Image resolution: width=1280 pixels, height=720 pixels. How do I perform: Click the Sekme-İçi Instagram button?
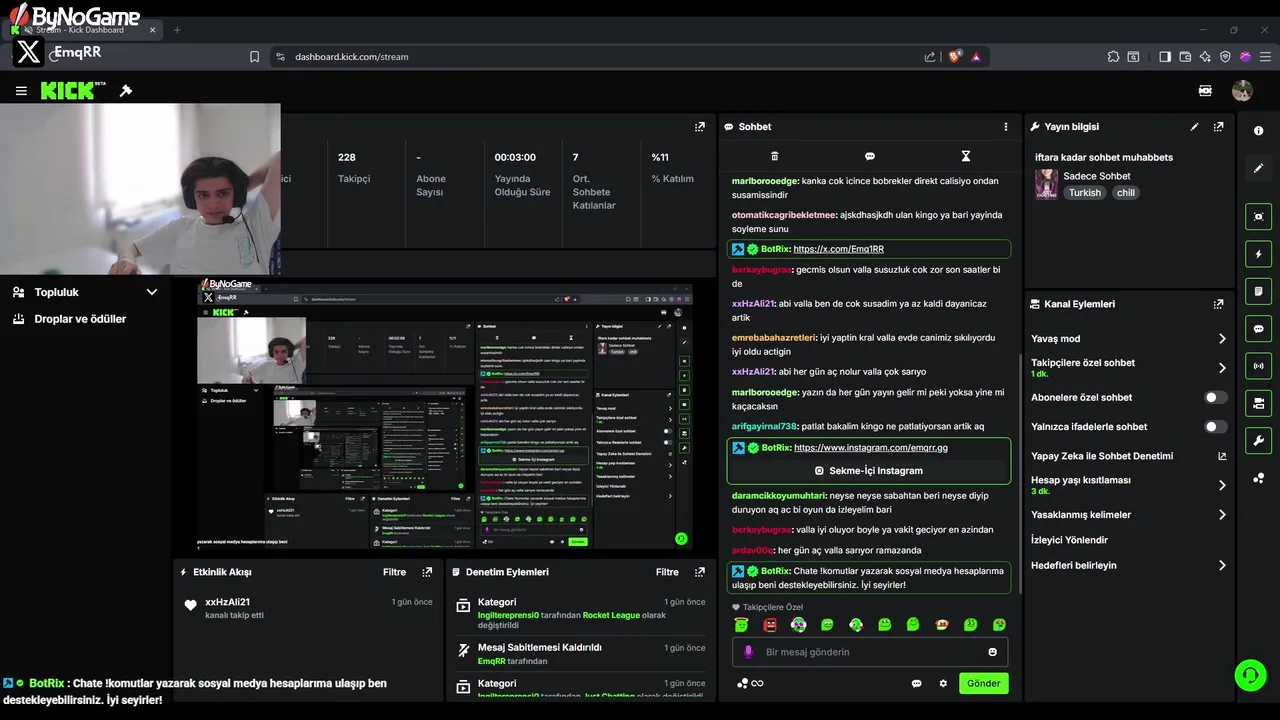869,470
